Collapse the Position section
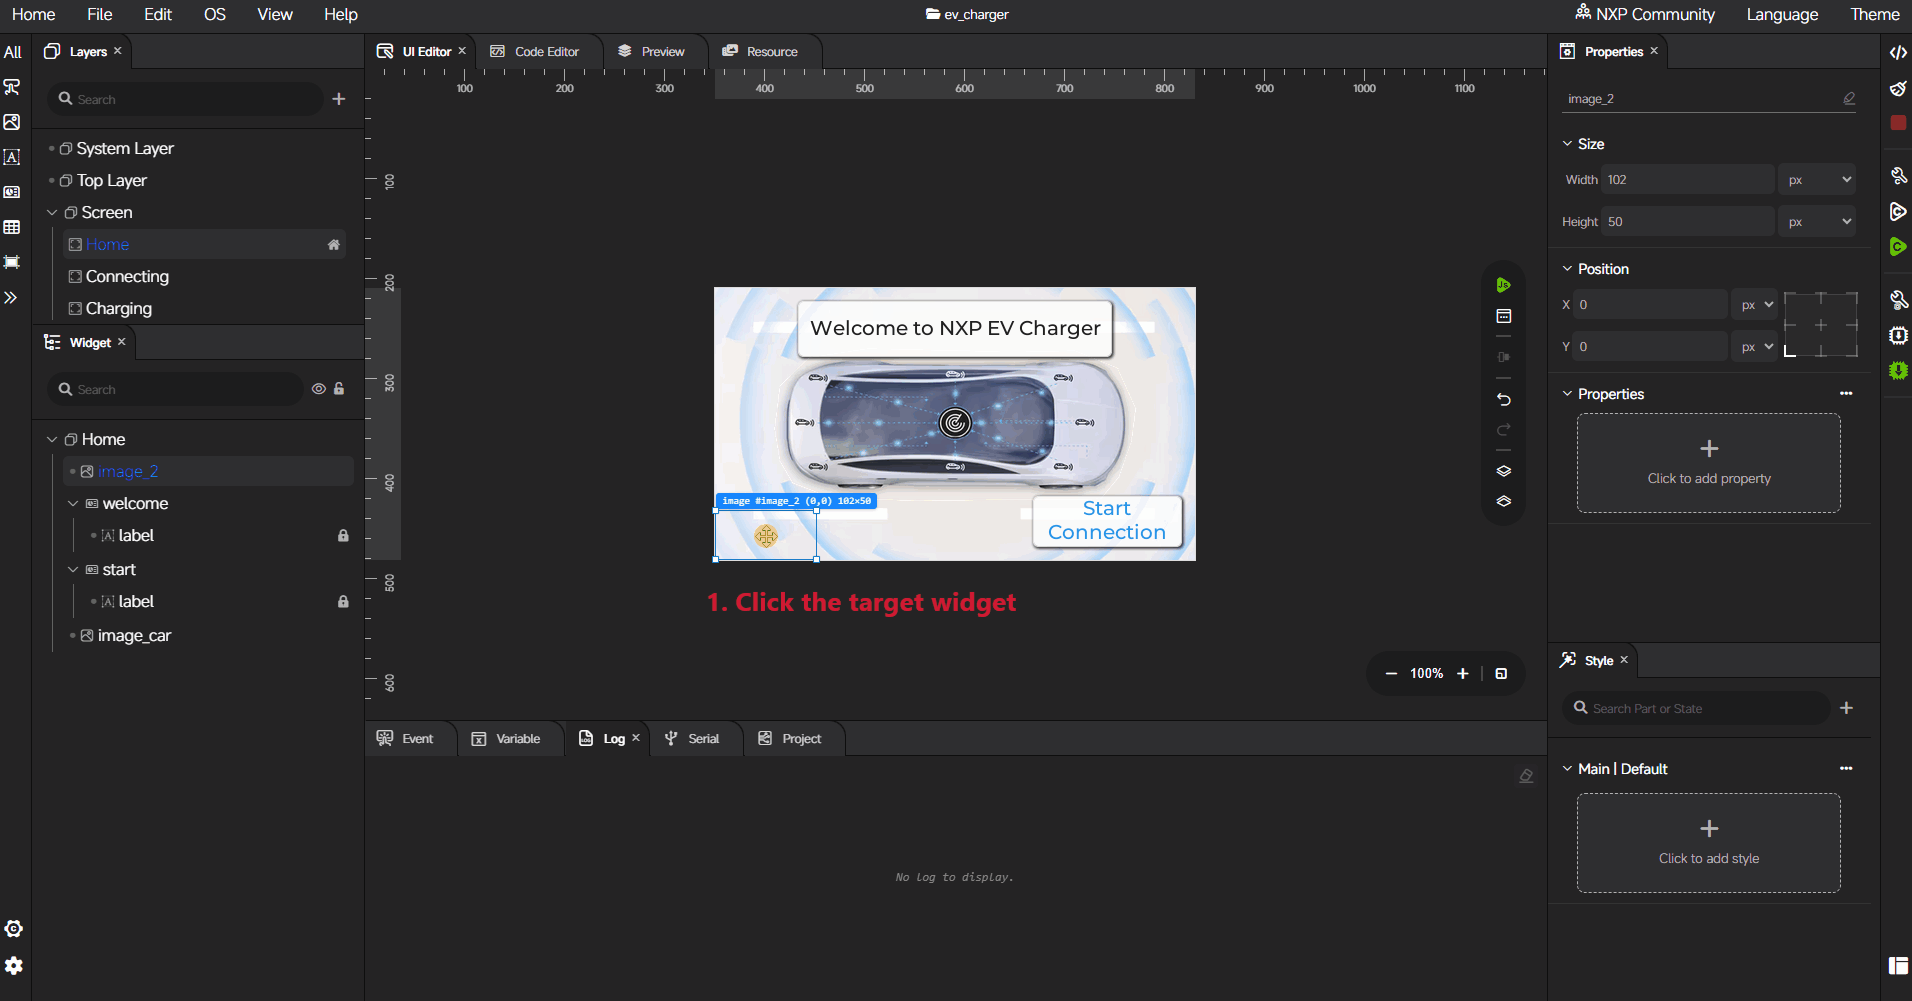Image resolution: width=1912 pixels, height=1001 pixels. (x=1567, y=269)
